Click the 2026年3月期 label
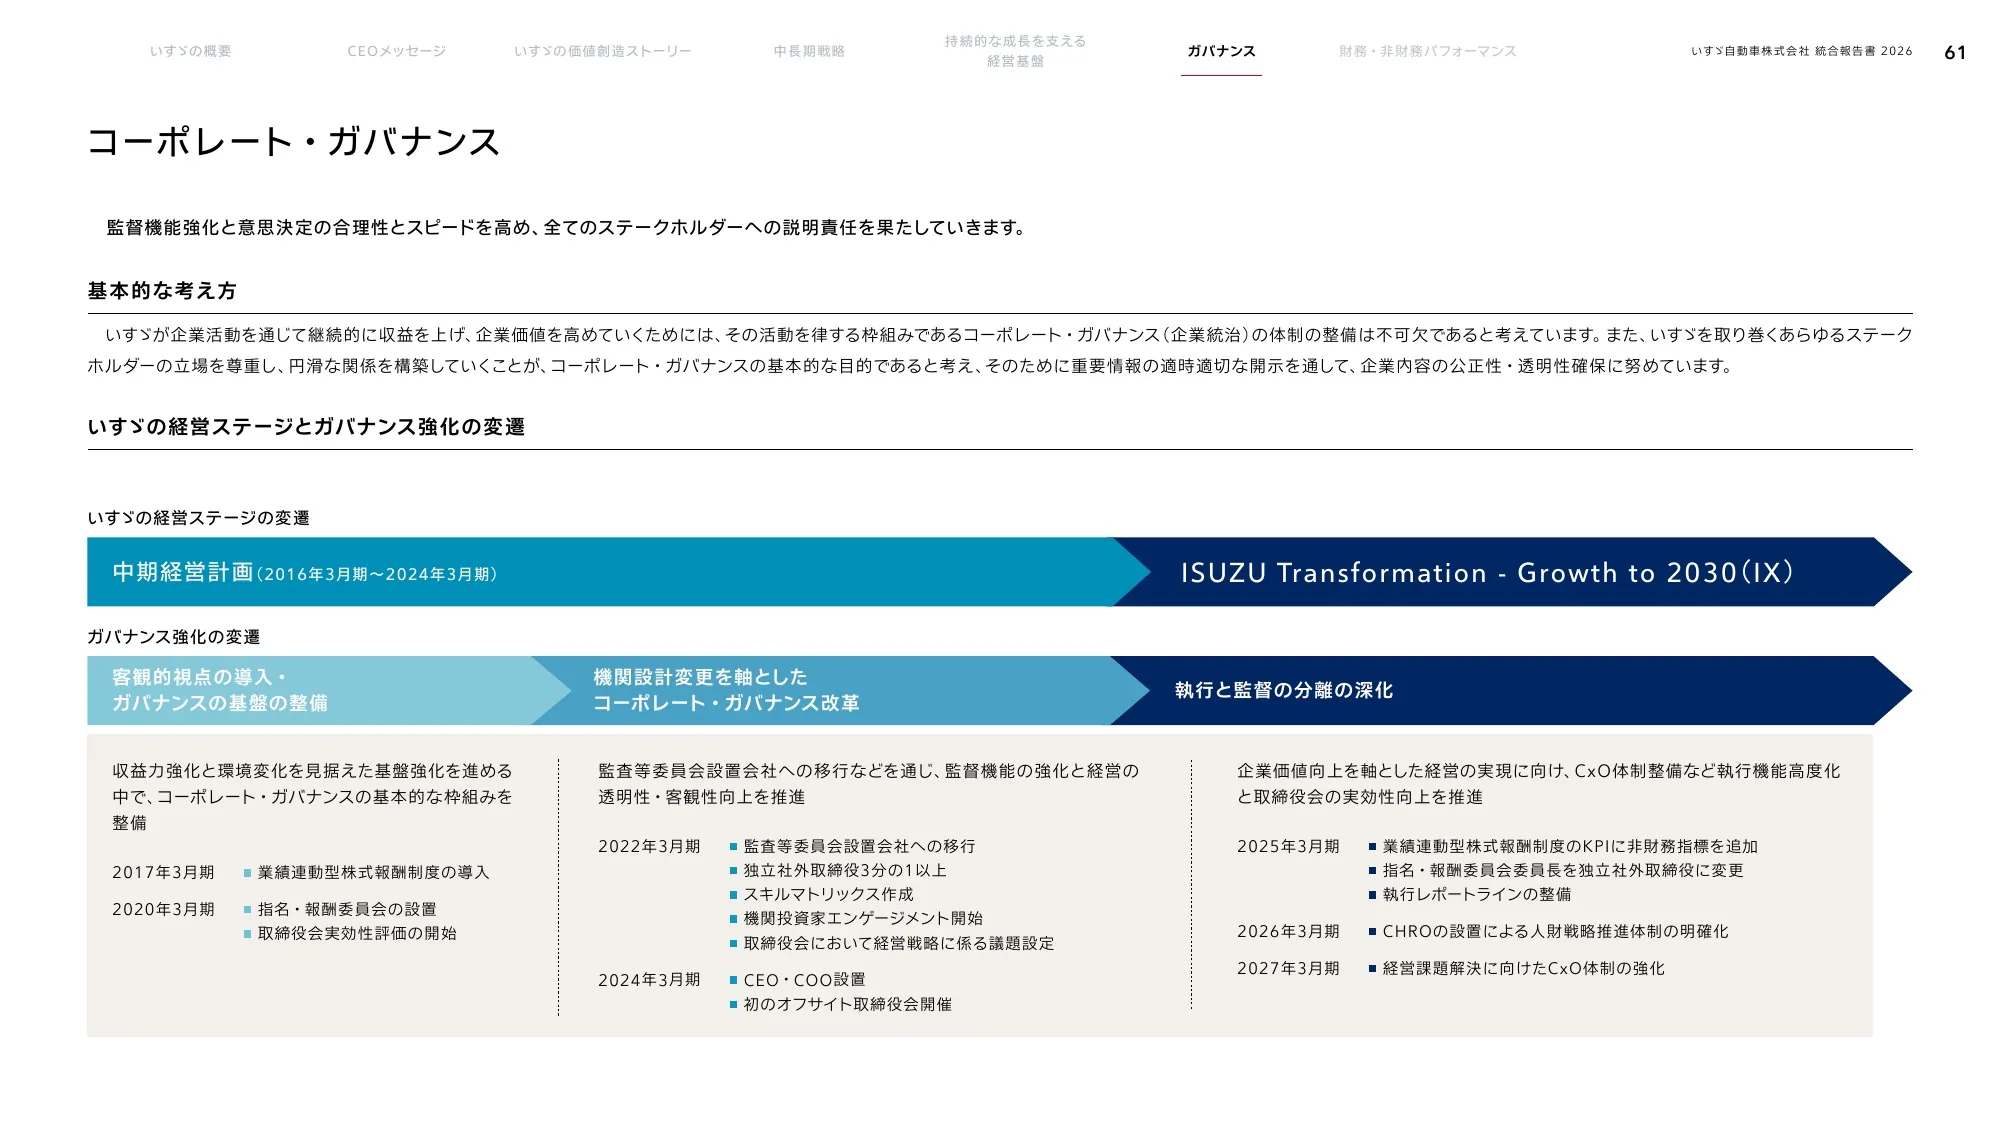Screen dimensions: 2000x1125 pyautogui.click(x=1288, y=932)
